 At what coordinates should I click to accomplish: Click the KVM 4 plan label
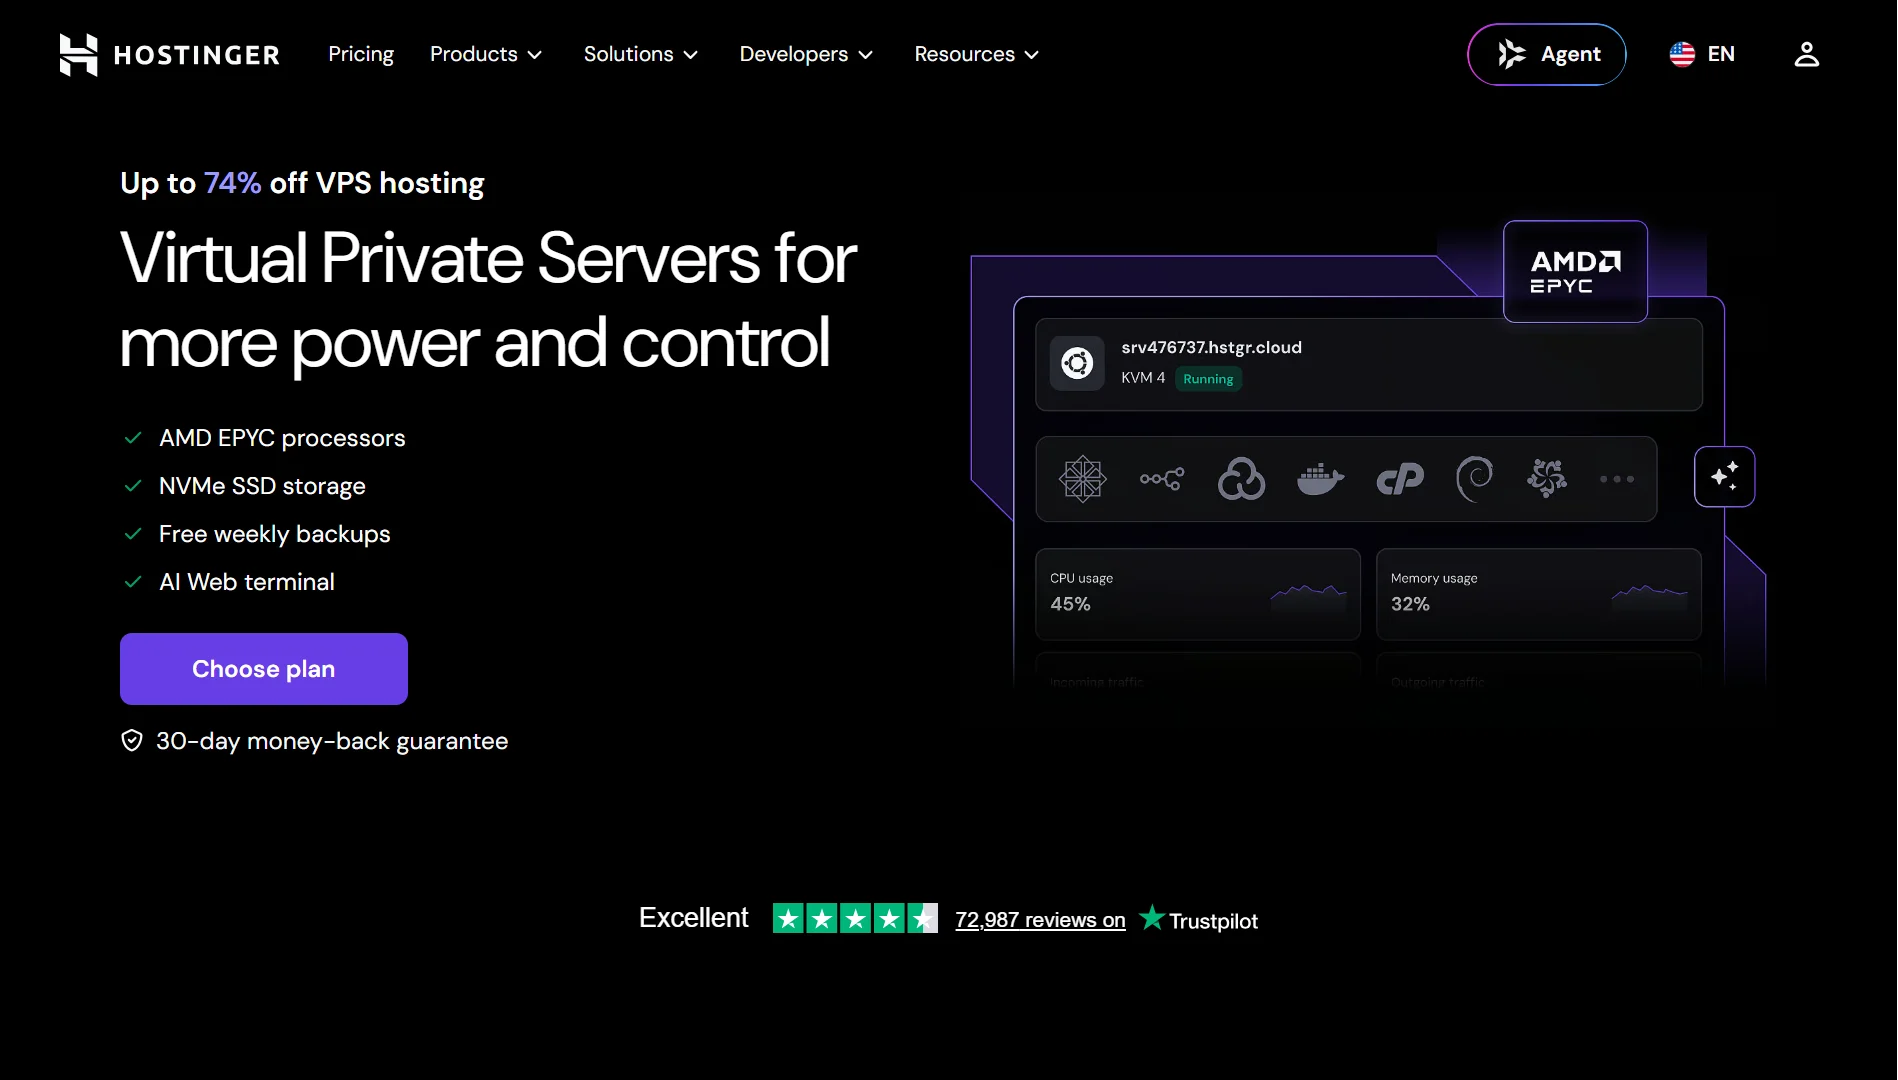point(1143,378)
